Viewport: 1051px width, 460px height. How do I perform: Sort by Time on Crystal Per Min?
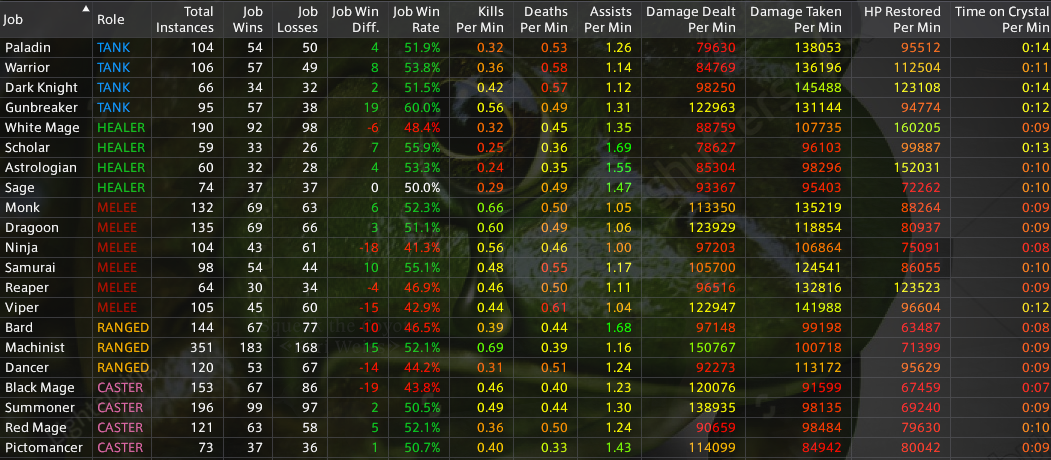(1001, 19)
